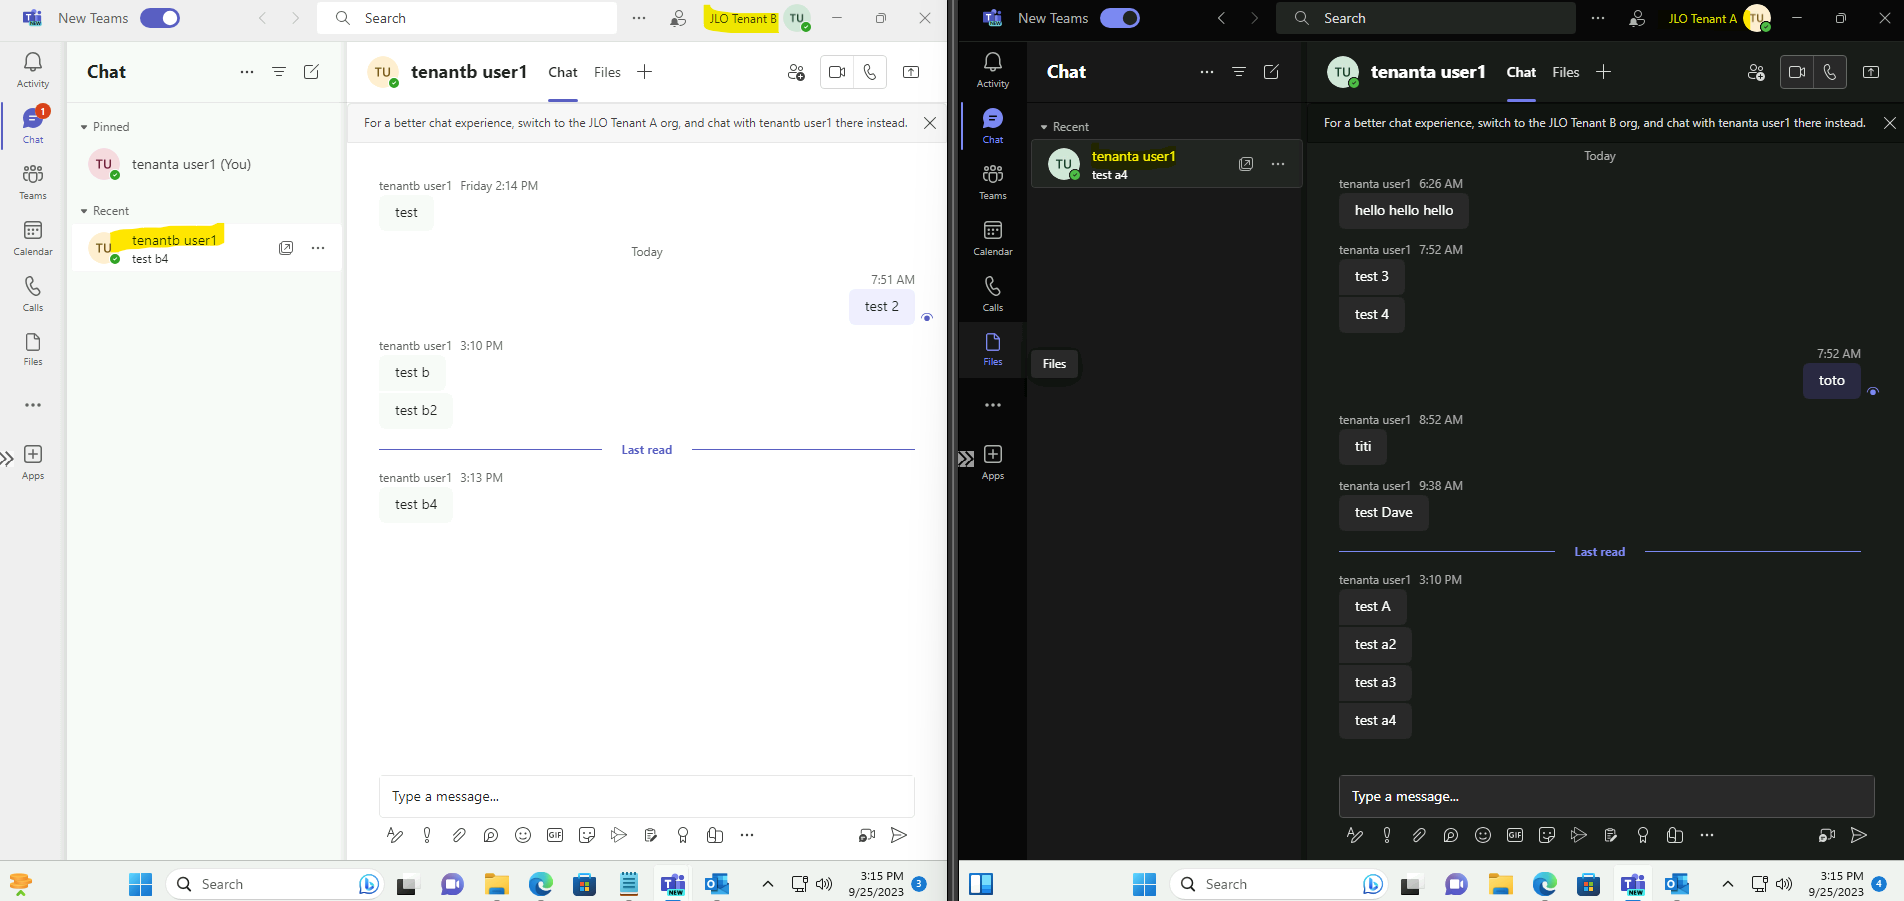Show more apps ellipsis in left sidebar
The height and width of the screenshot is (901, 1904).
click(x=33, y=405)
